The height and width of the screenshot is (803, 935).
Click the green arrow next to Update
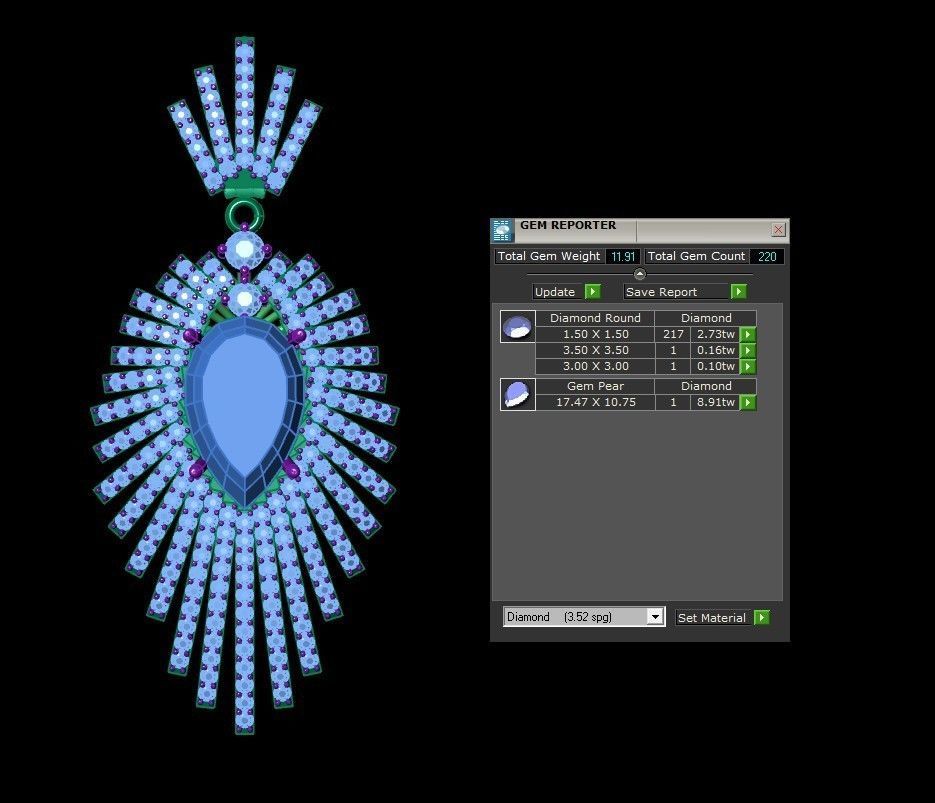593,292
